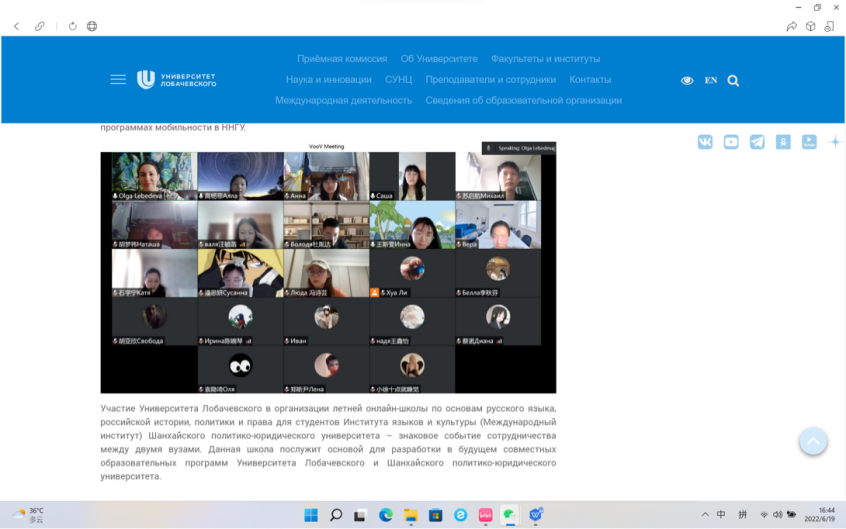Switch the taskbar input language indicator

(x=721, y=515)
